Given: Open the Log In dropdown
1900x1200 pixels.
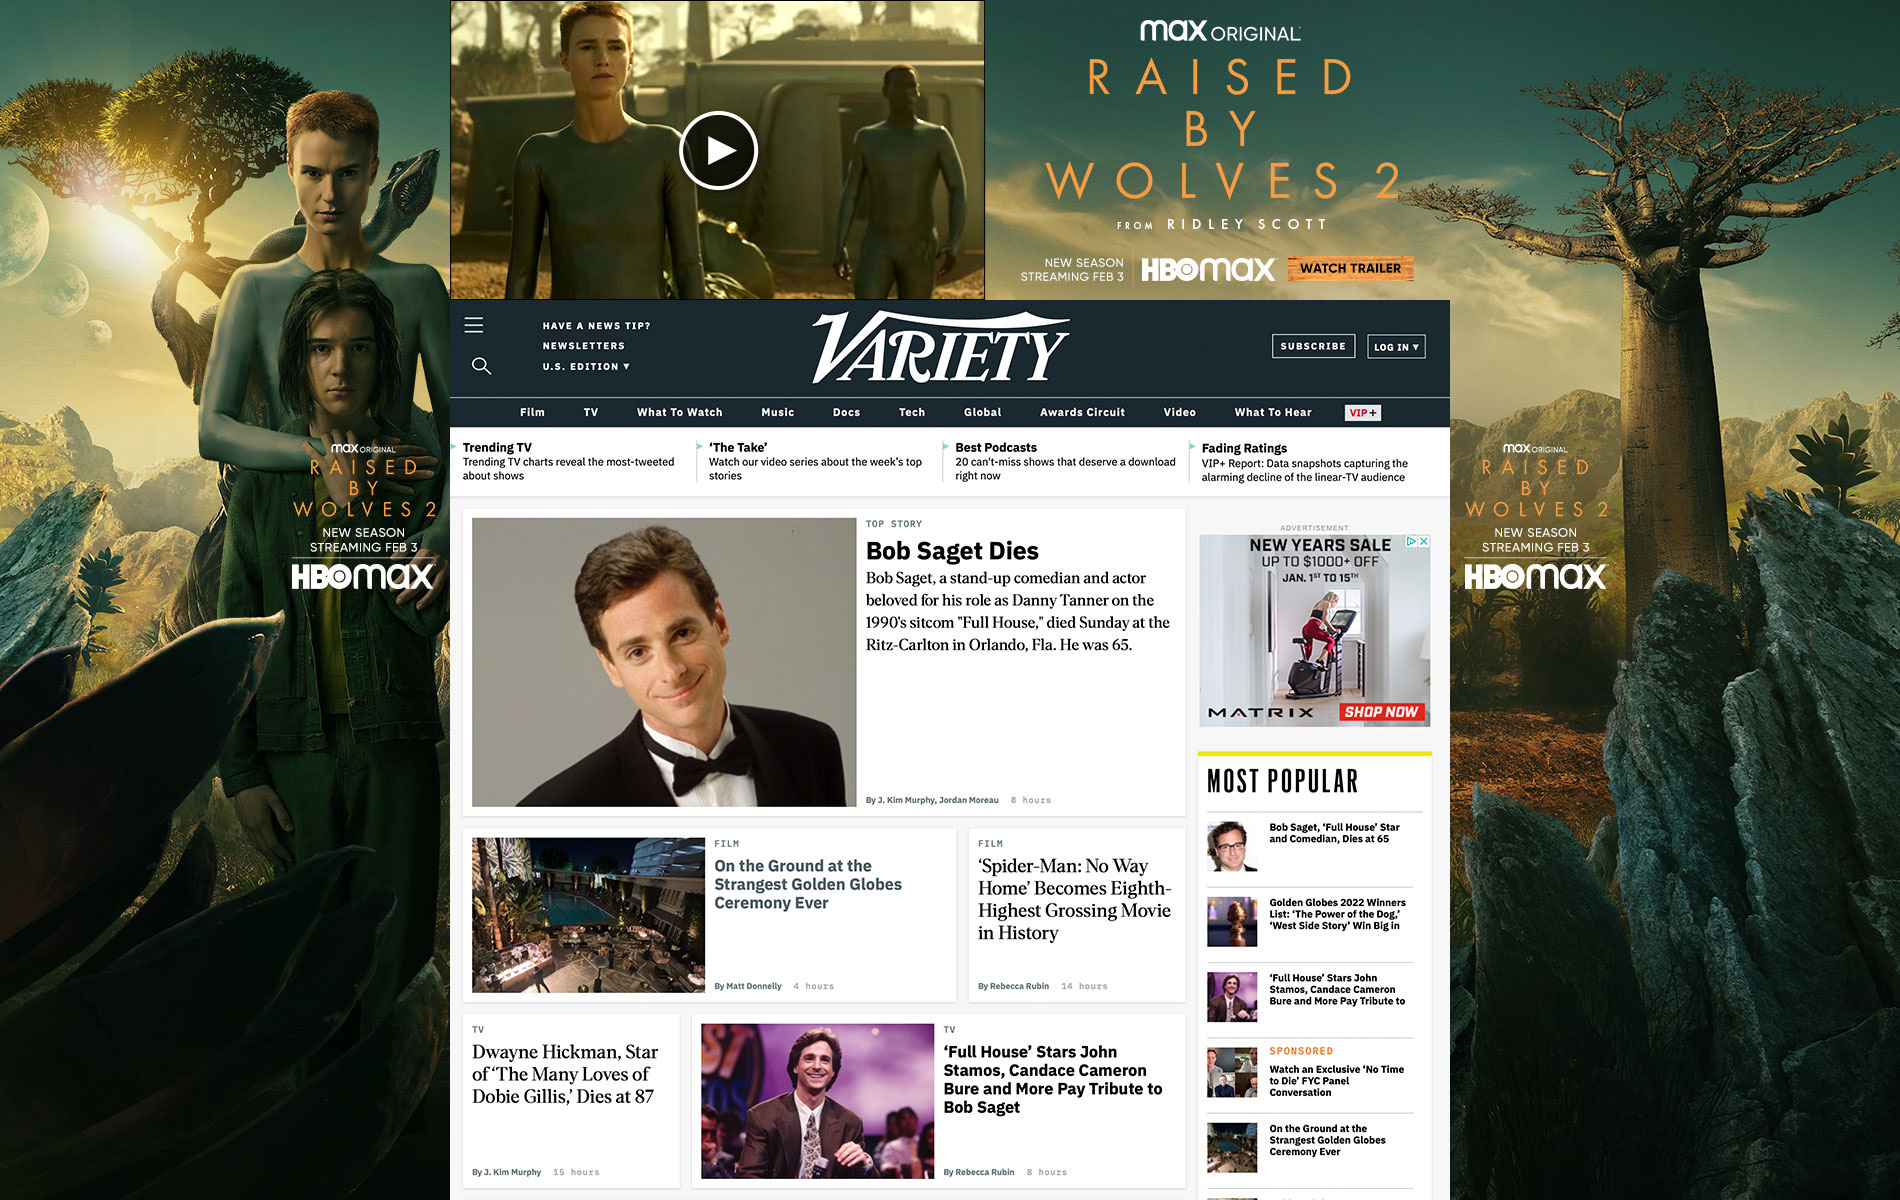Looking at the screenshot, I should [1396, 347].
